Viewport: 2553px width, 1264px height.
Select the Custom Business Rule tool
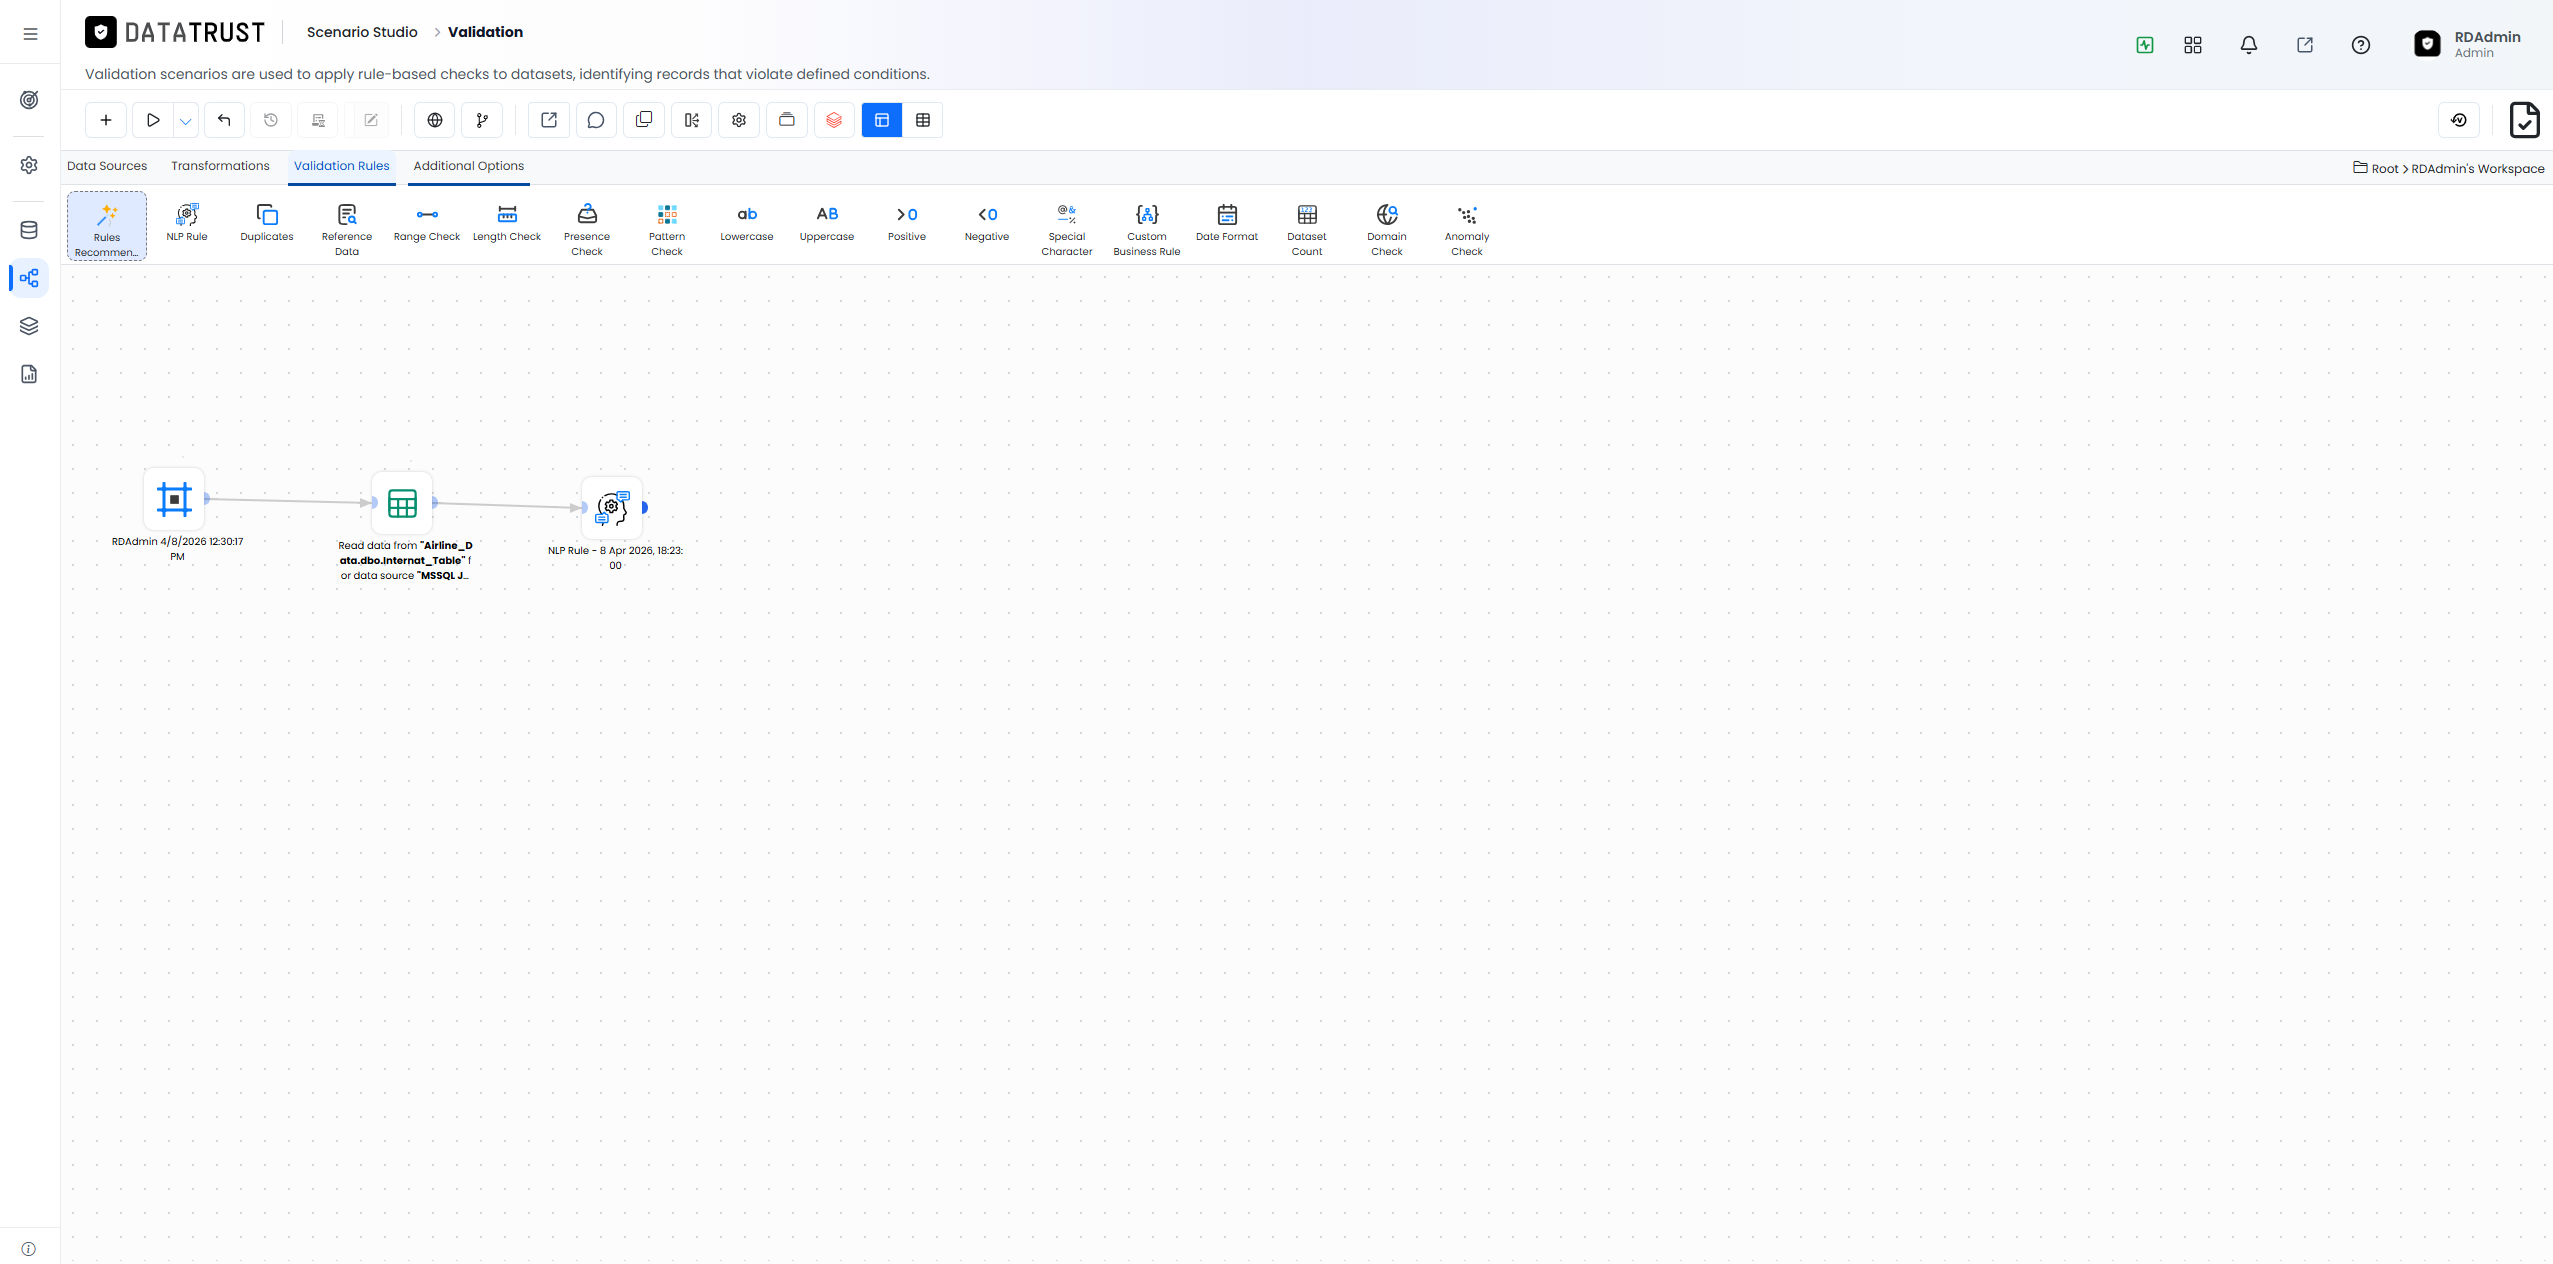click(1147, 229)
